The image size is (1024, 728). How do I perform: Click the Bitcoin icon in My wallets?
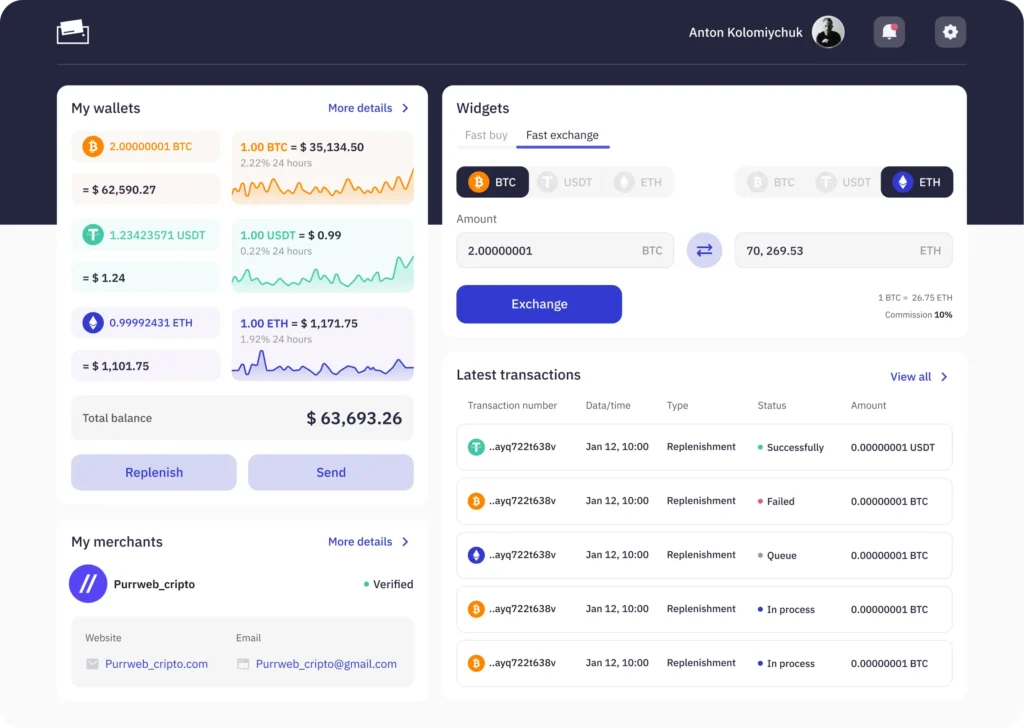point(93,146)
